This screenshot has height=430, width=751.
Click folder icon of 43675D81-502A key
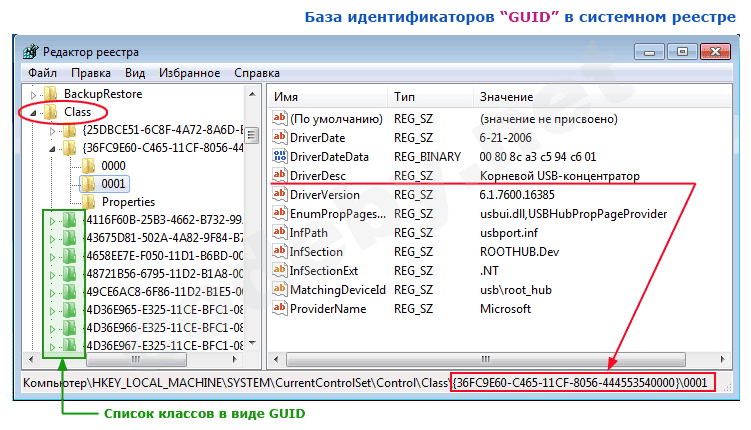[69, 238]
